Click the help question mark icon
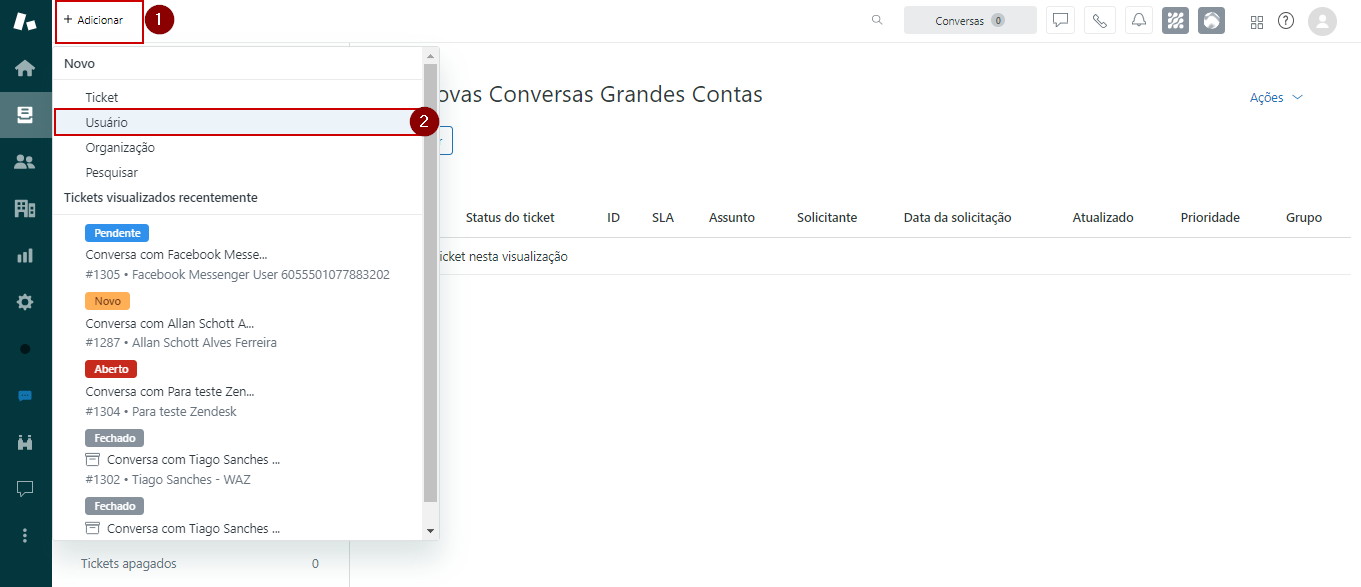Screen dimensions: 1361x587 1286,21
